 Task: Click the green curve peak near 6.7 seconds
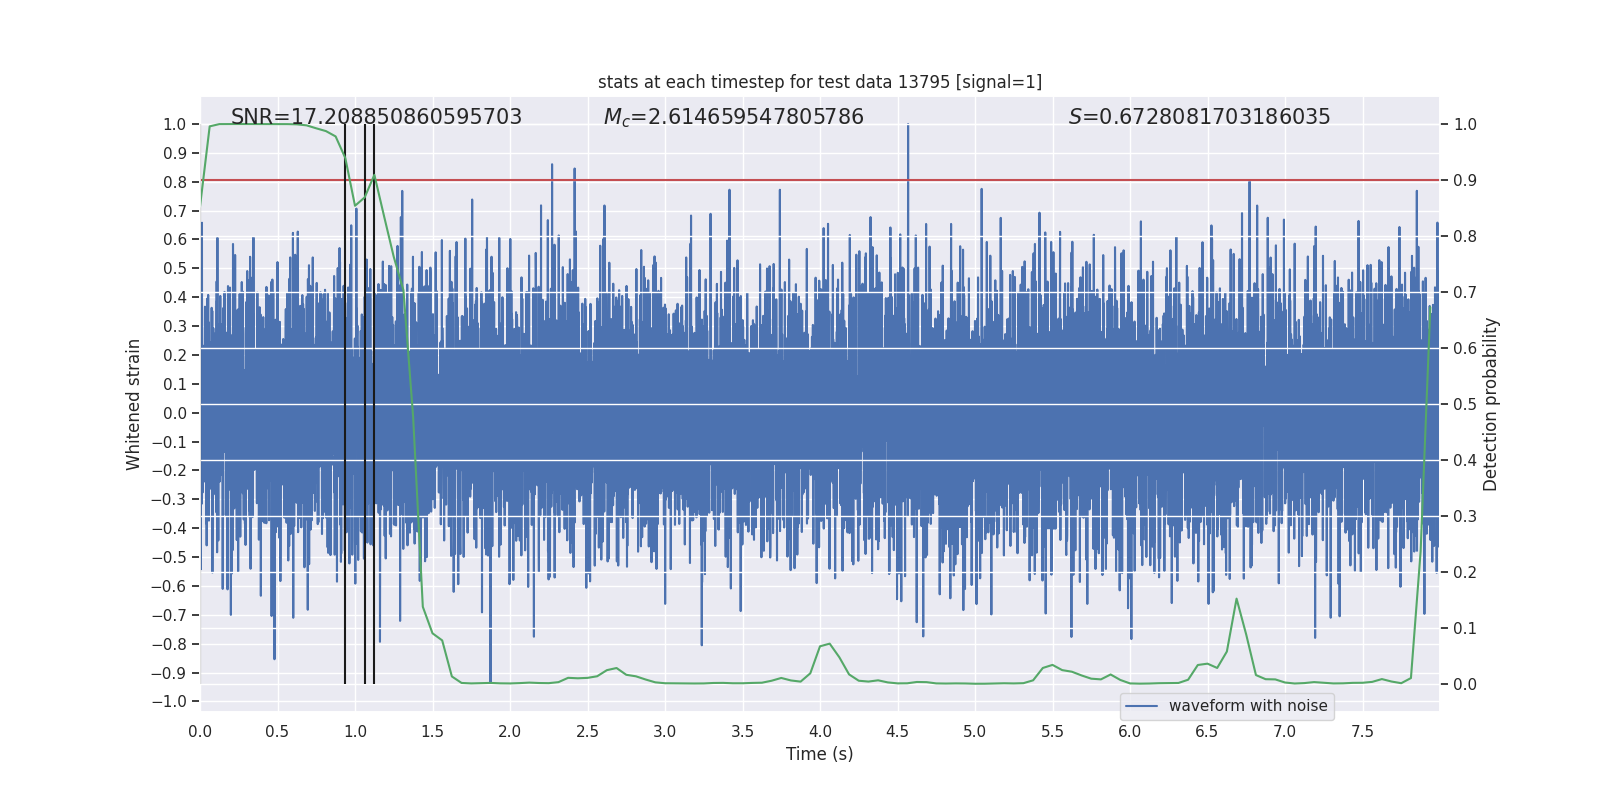tap(1236, 599)
